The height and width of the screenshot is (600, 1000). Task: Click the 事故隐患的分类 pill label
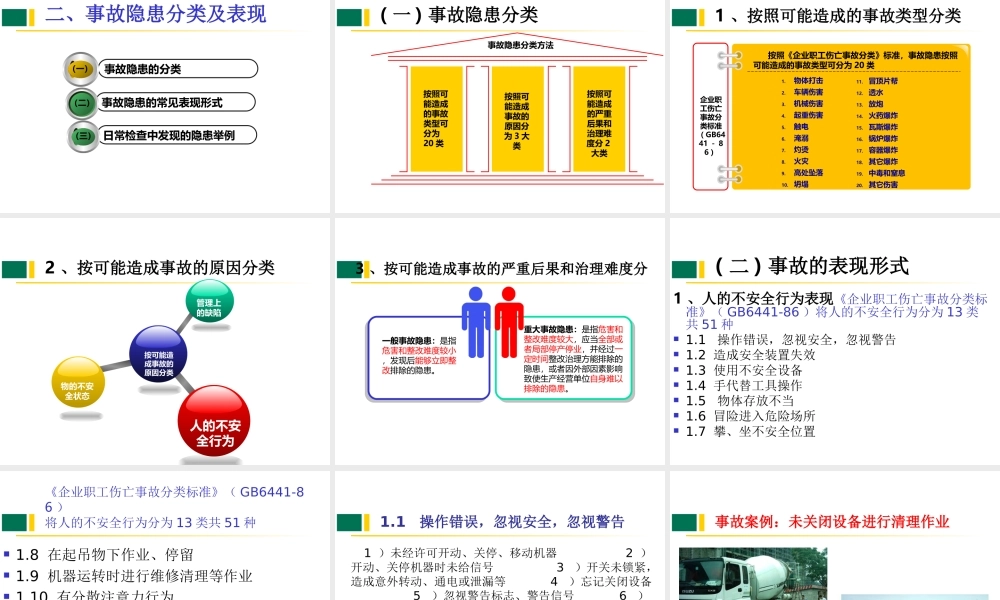click(178, 69)
